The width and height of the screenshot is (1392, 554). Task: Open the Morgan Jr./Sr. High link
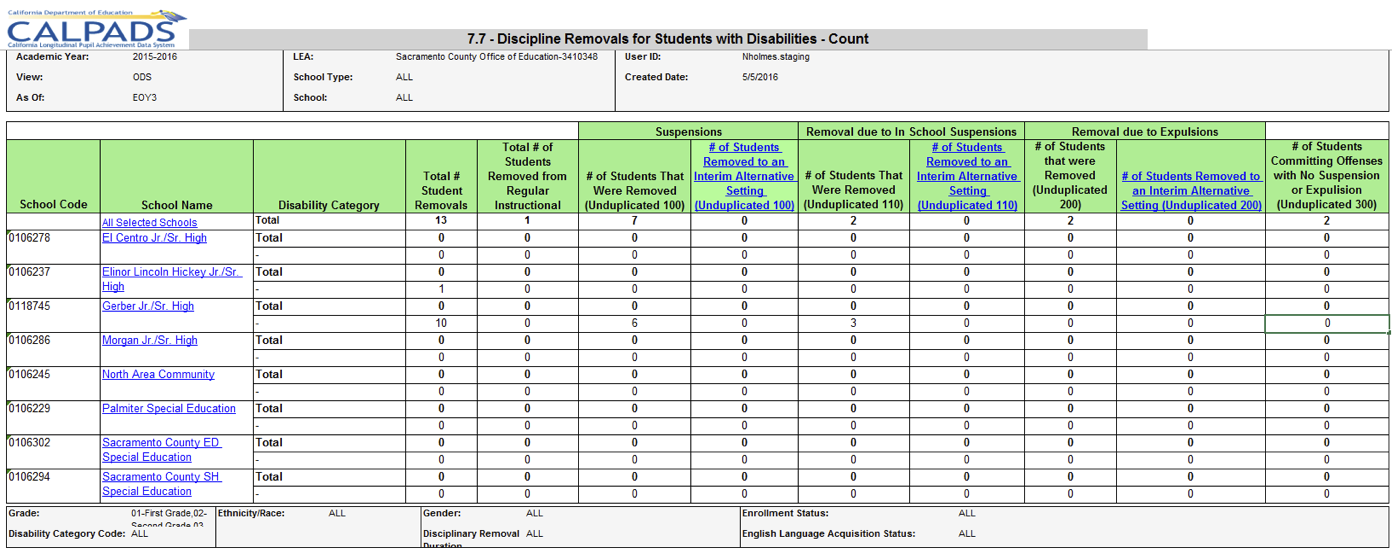[x=150, y=340]
